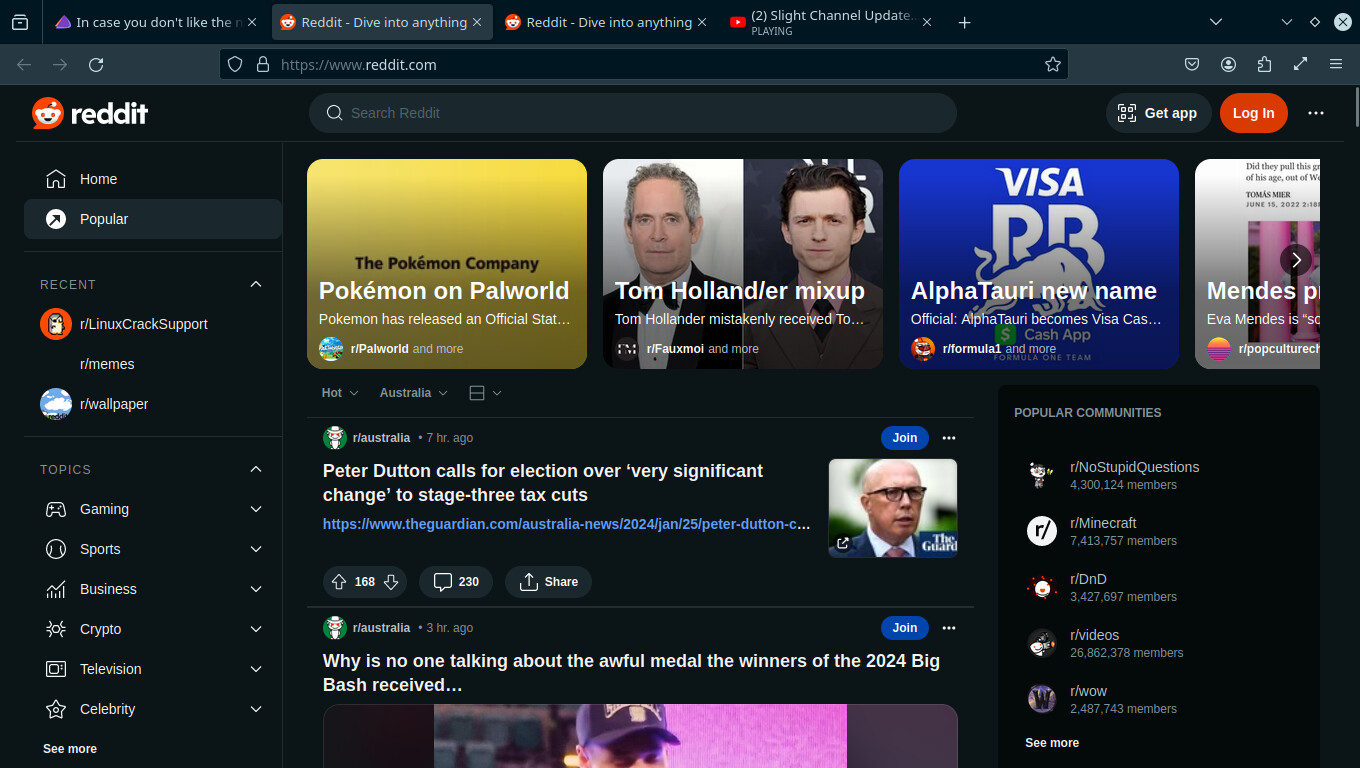Reload the page with browser refresh icon
The height and width of the screenshot is (768, 1360).
[96, 64]
